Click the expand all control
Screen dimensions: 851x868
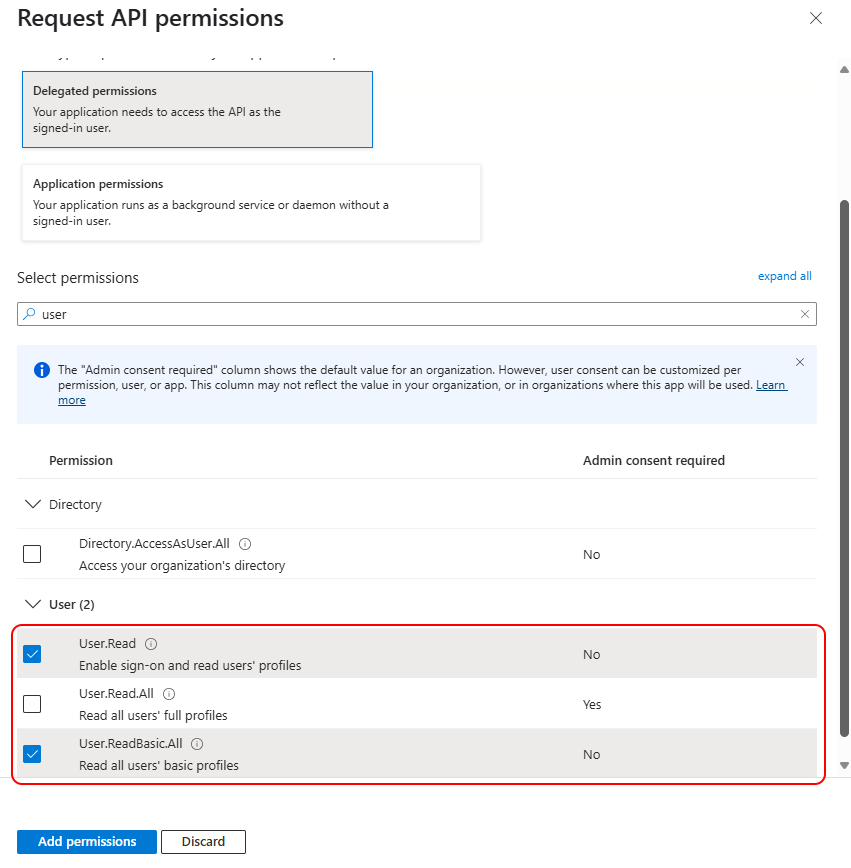tap(784, 276)
